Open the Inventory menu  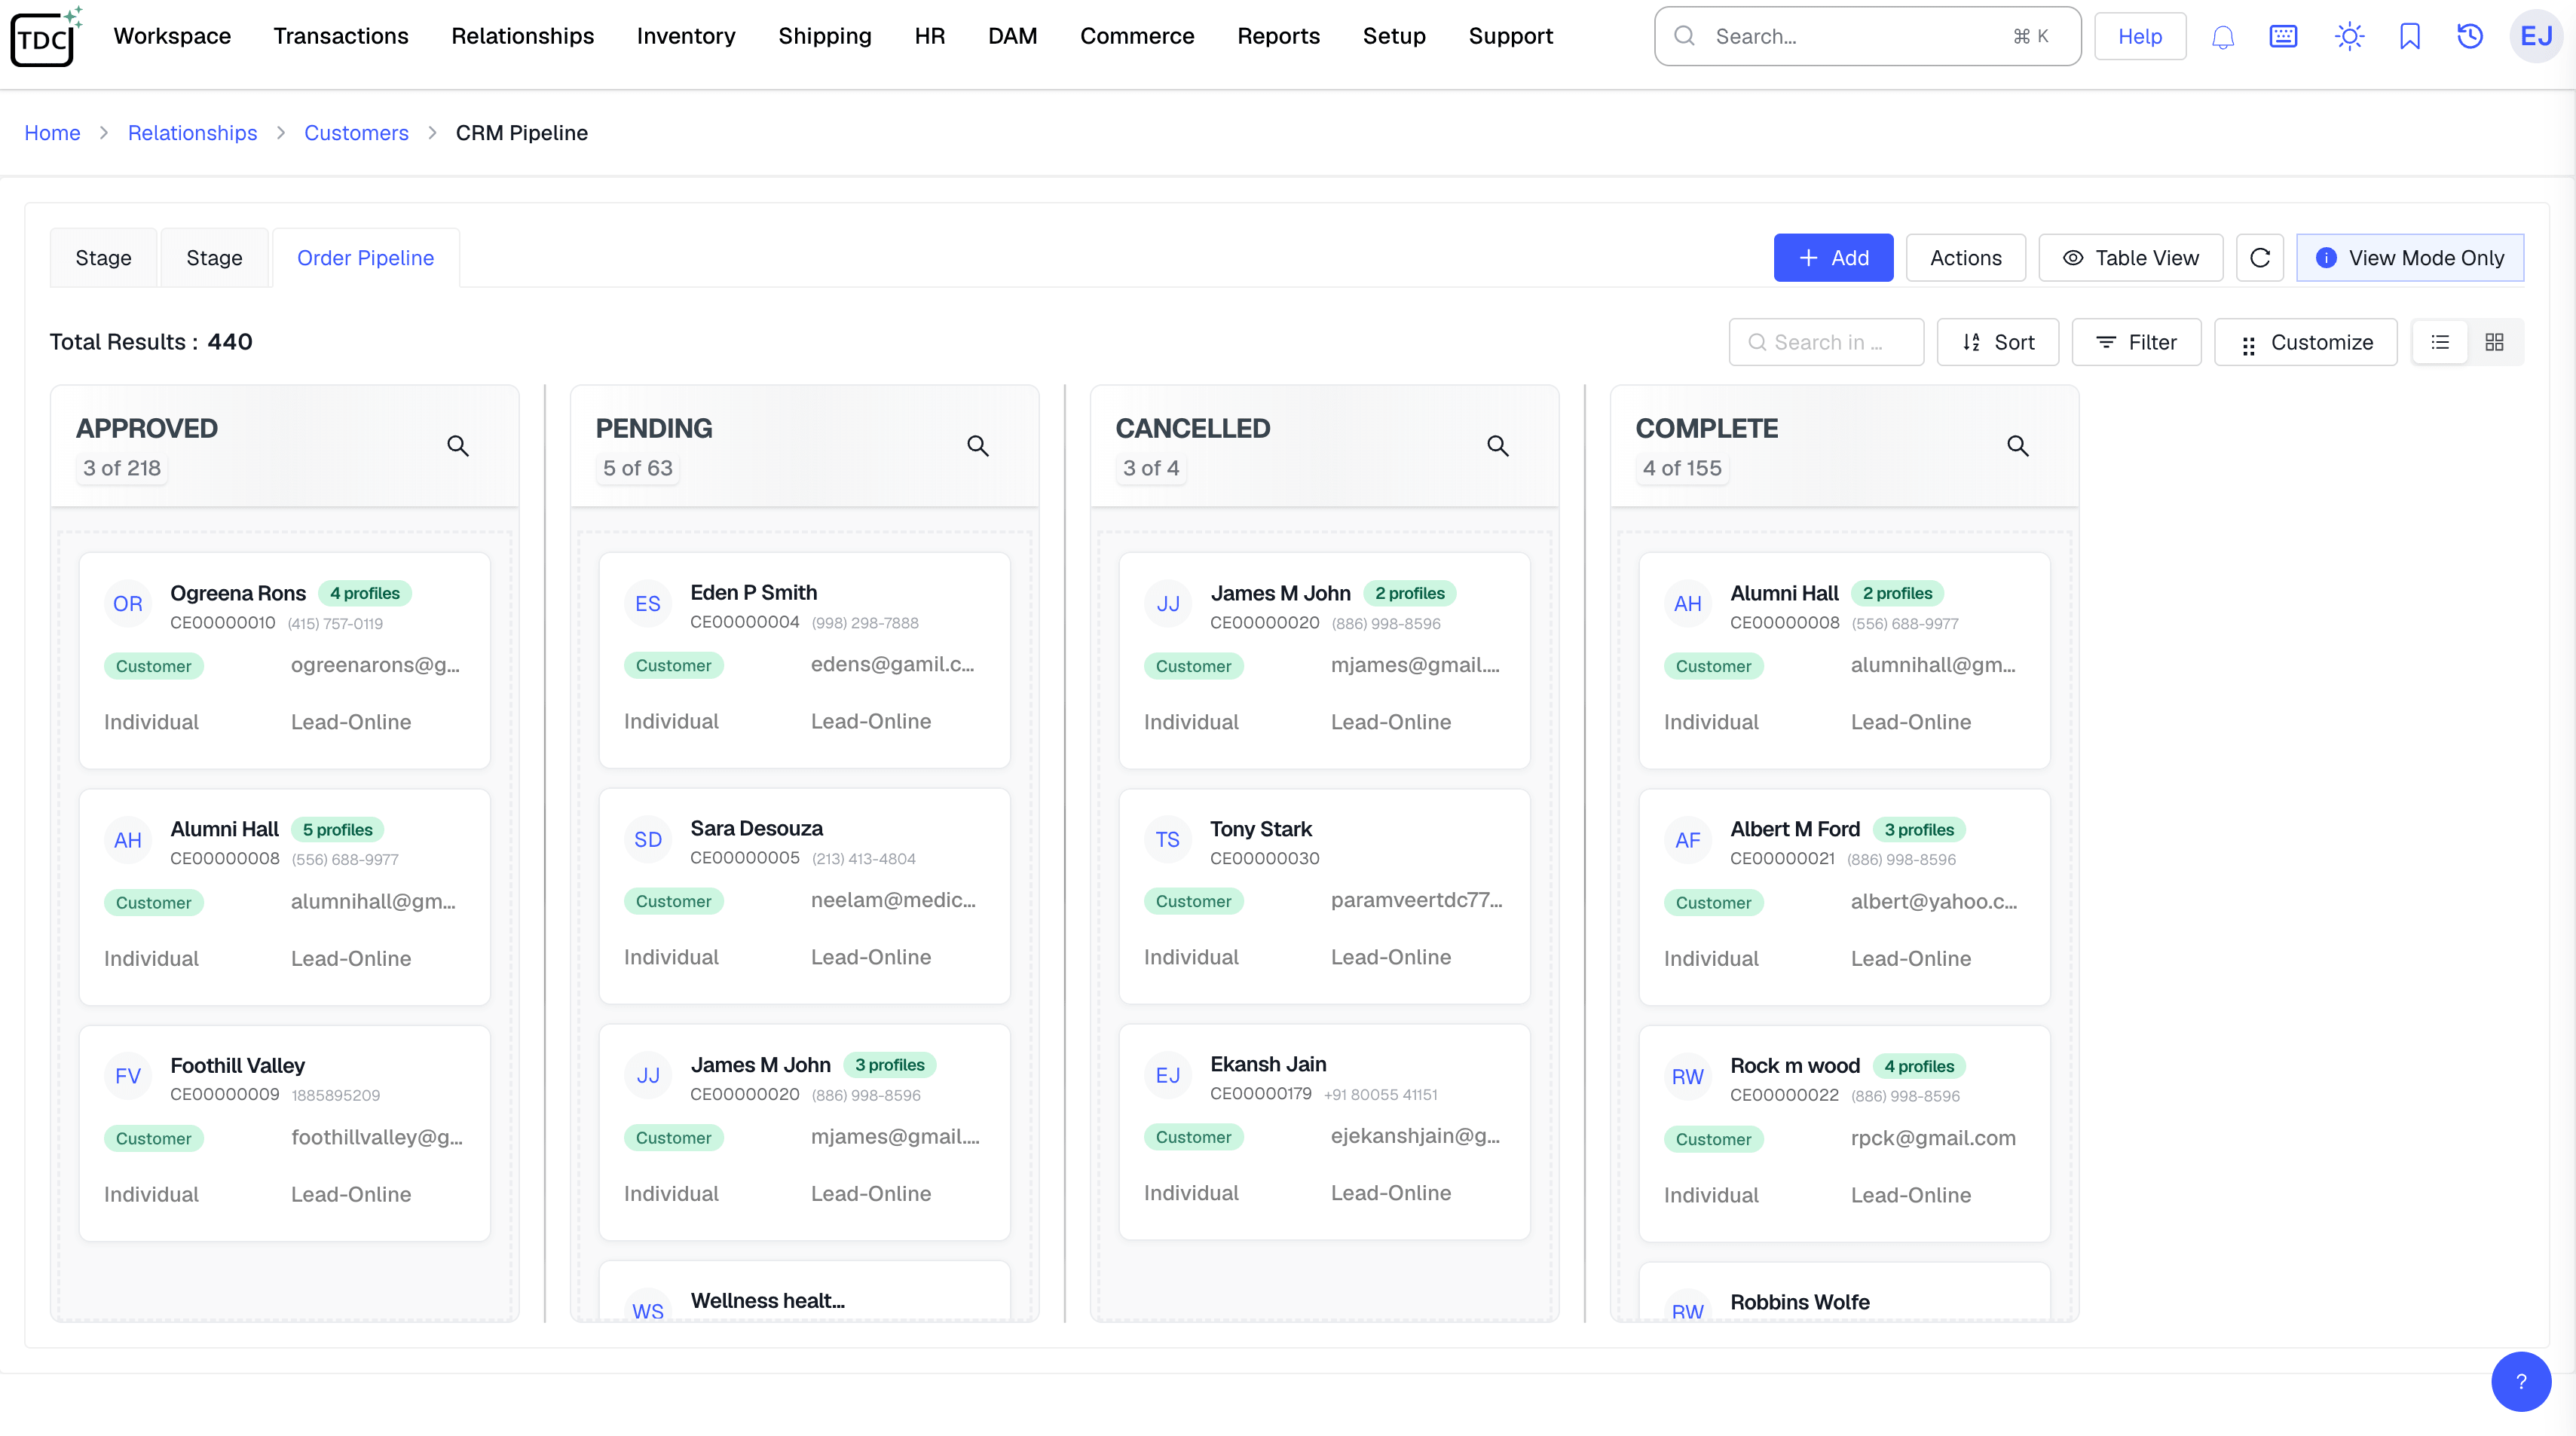(686, 36)
